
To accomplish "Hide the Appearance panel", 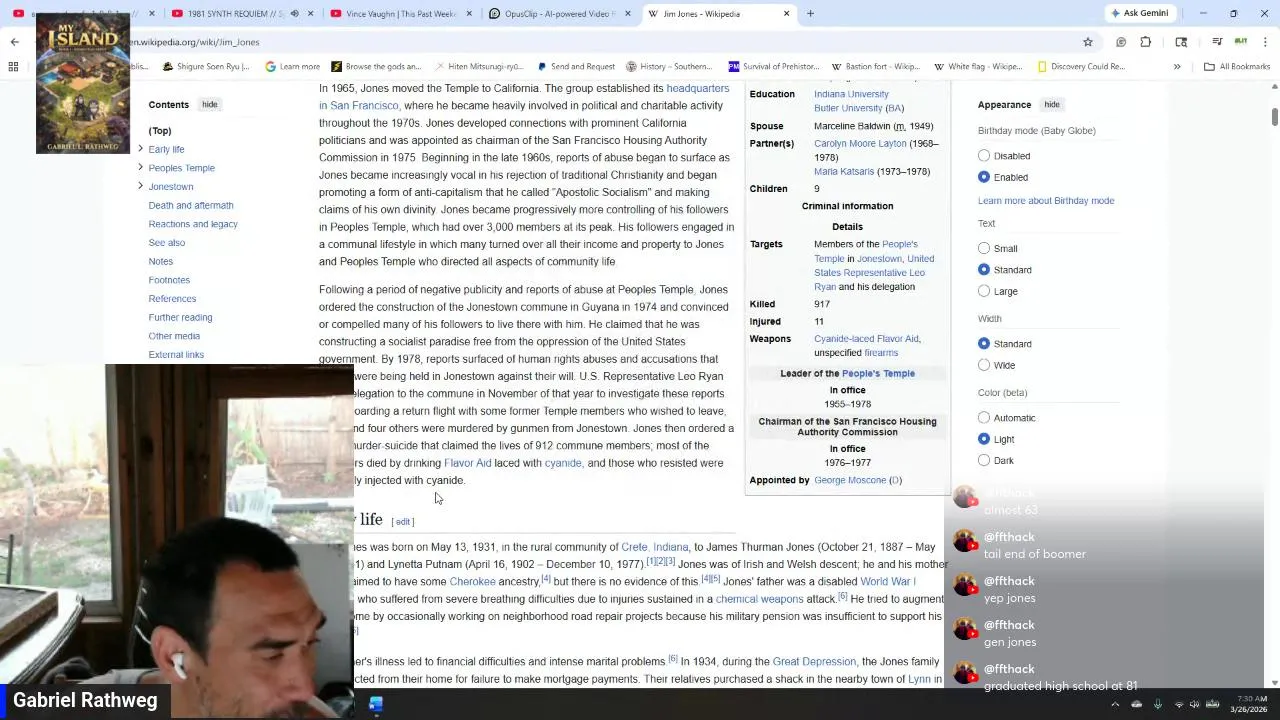I will pyautogui.click(x=1052, y=104).
